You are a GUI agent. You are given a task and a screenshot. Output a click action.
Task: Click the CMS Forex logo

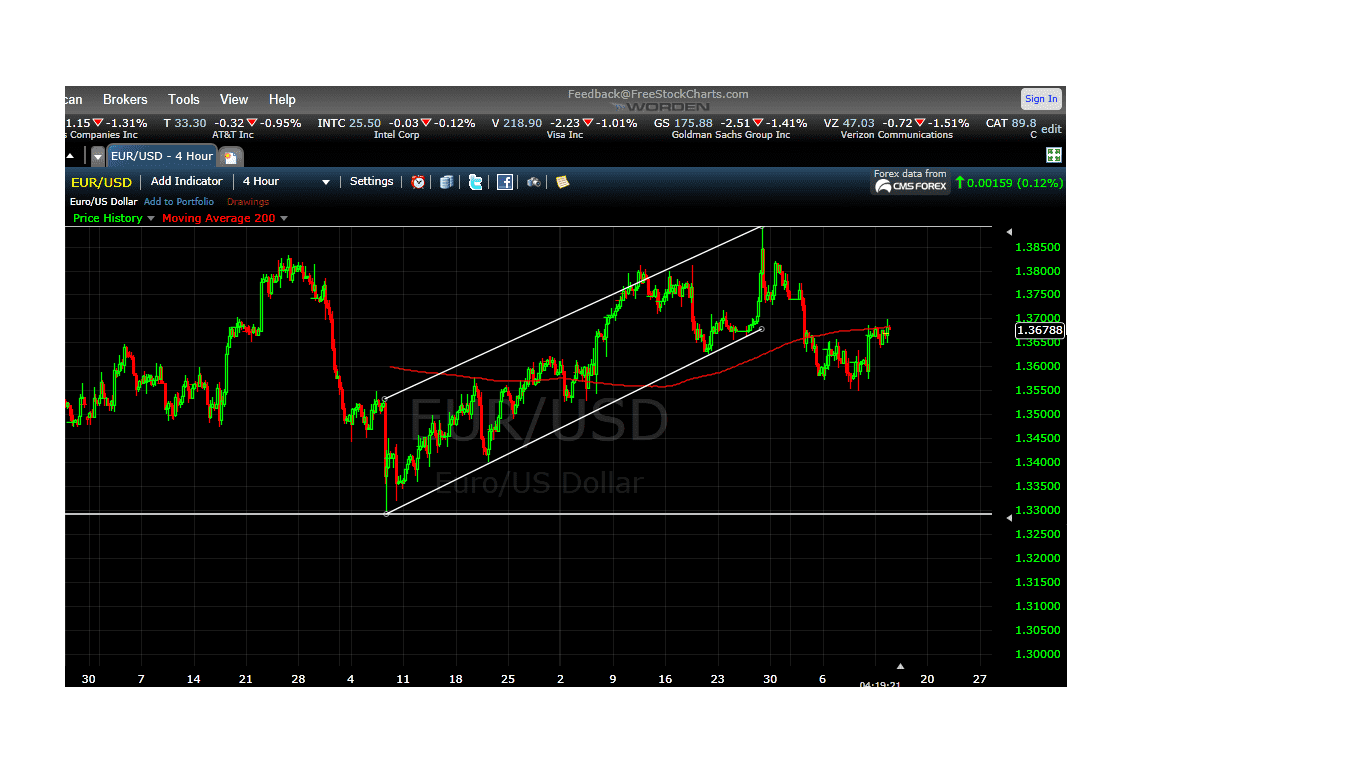(909, 186)
